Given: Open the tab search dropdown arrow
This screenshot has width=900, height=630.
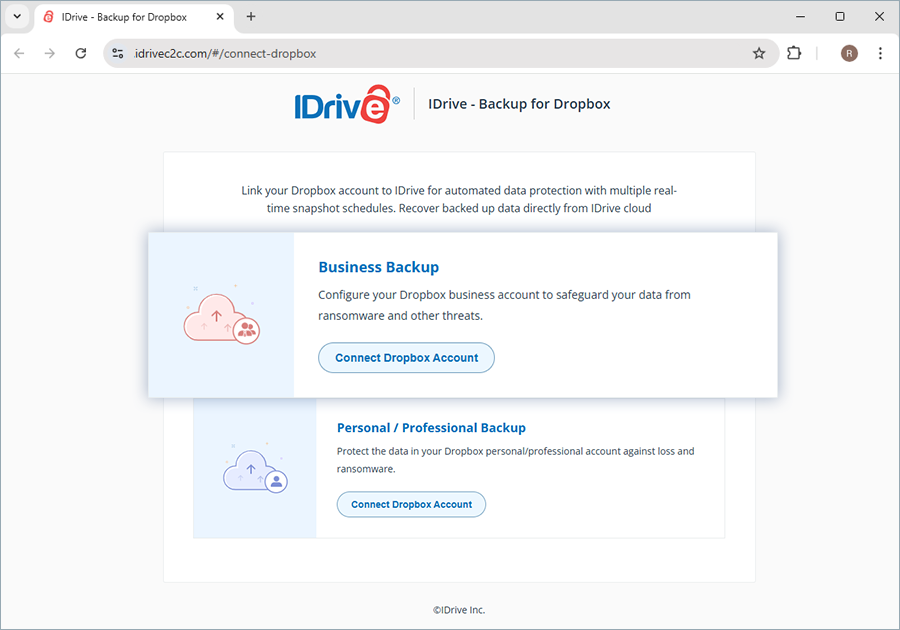Looking at the screenshot, I should pyautogui.click(x=17, y=17).
